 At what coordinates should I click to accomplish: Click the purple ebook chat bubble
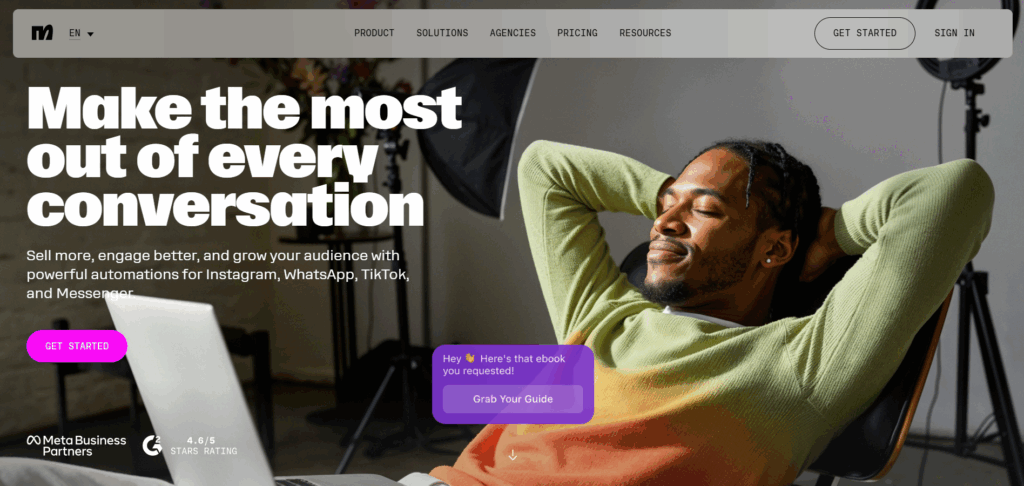click(x=513, y=385)
